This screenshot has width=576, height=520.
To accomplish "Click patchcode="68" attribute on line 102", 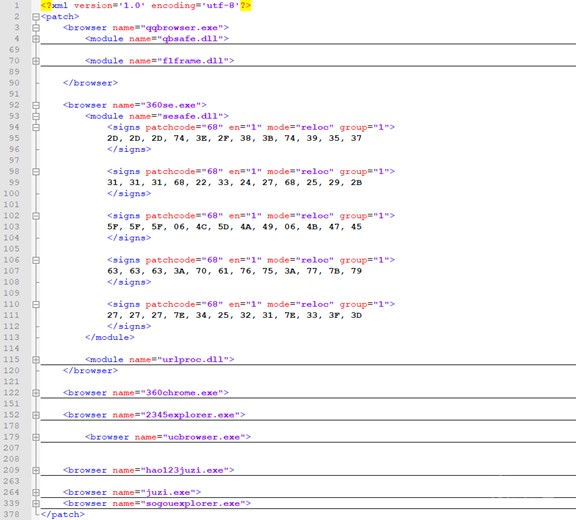I will (184, 216).
